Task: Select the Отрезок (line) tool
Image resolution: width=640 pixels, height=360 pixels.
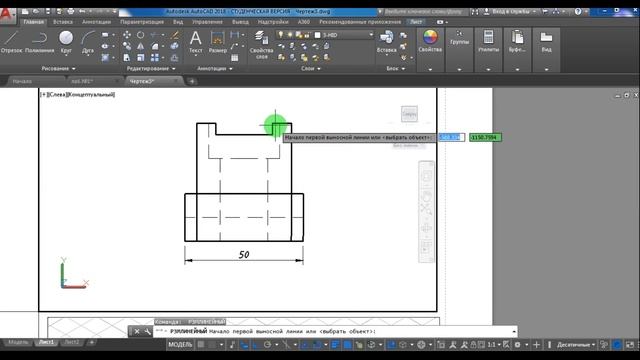Action: [x=11, y=42]
